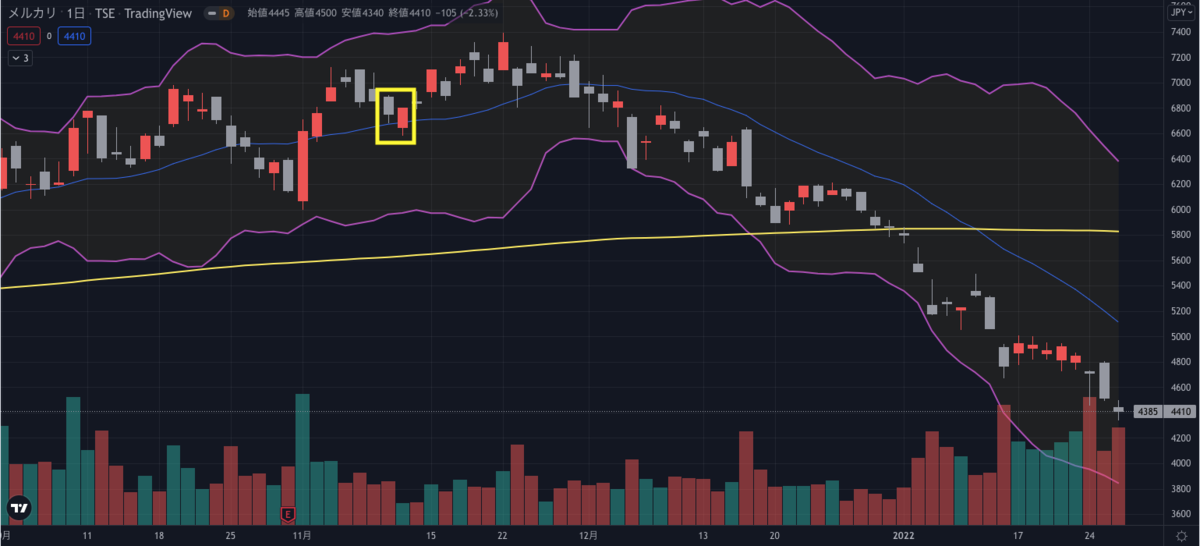
Task: Click the 5800 price level on axis
Action: point(1180,235)
